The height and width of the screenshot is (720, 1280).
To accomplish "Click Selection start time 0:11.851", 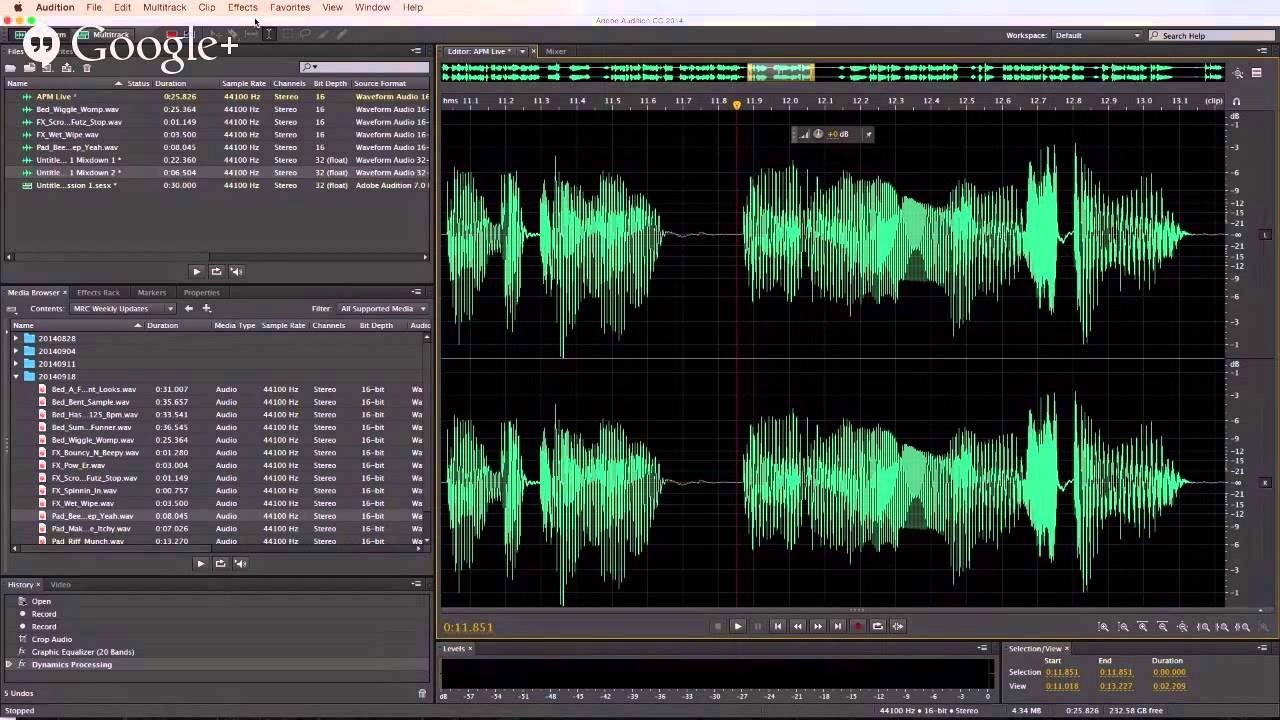I will point(1061,673).
